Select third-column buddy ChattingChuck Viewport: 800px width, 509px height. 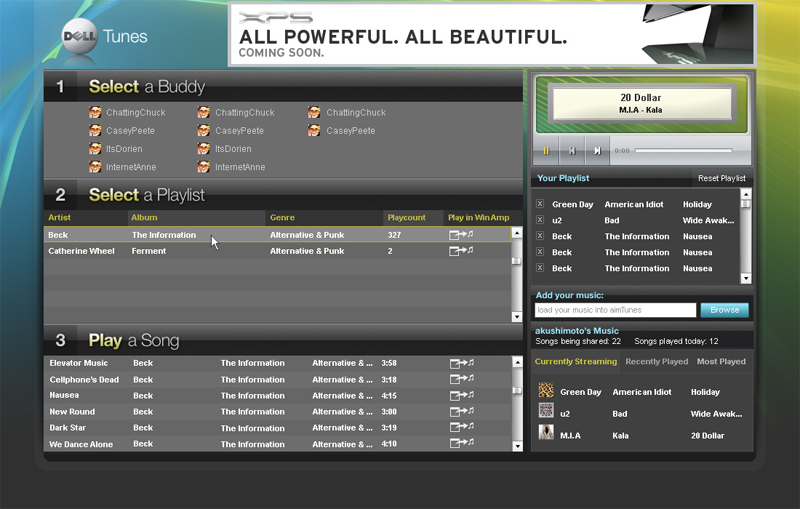(347, 112)
